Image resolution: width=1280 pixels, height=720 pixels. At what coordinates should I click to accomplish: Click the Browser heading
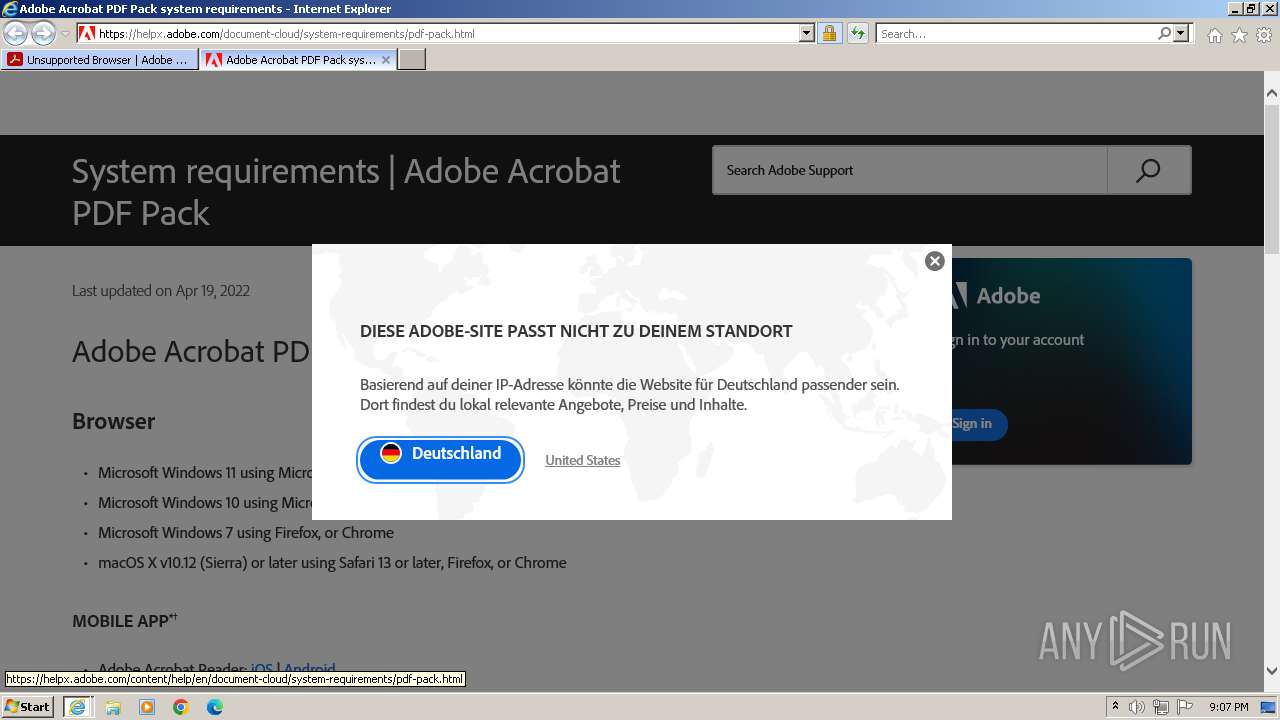113,421
